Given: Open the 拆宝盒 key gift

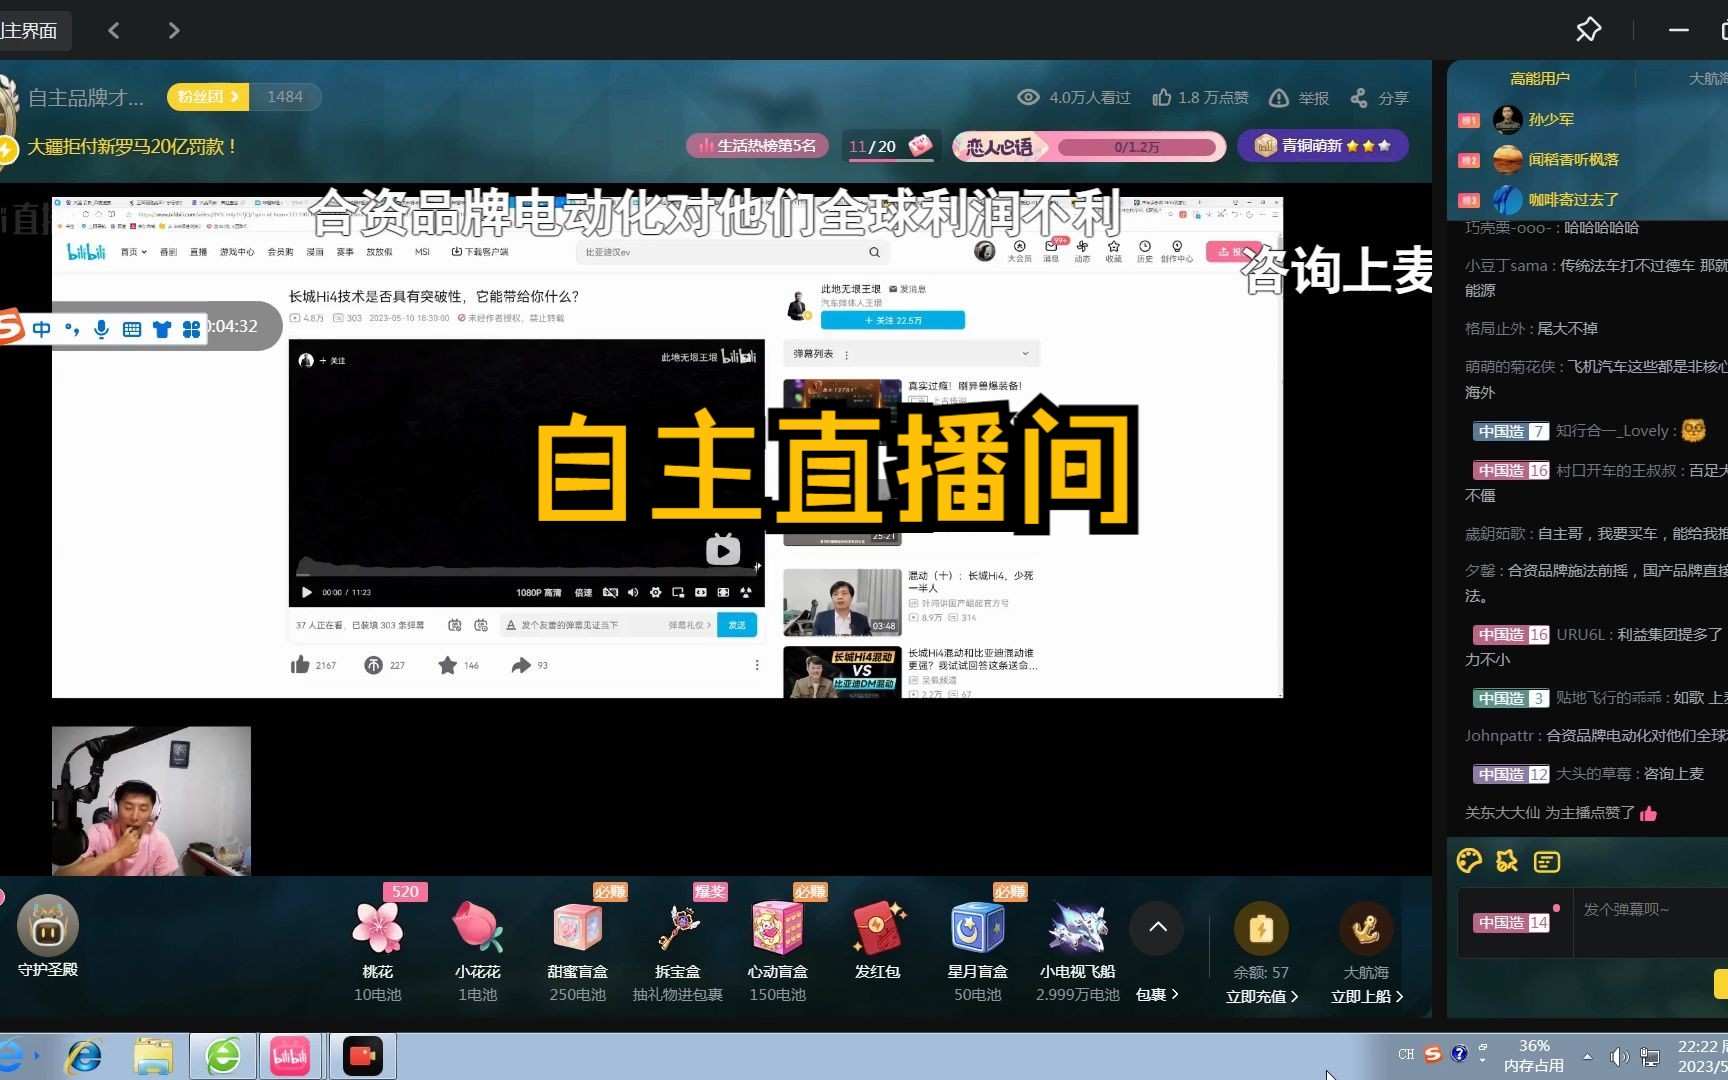Looking at the screenshot, I should (678, 927).
